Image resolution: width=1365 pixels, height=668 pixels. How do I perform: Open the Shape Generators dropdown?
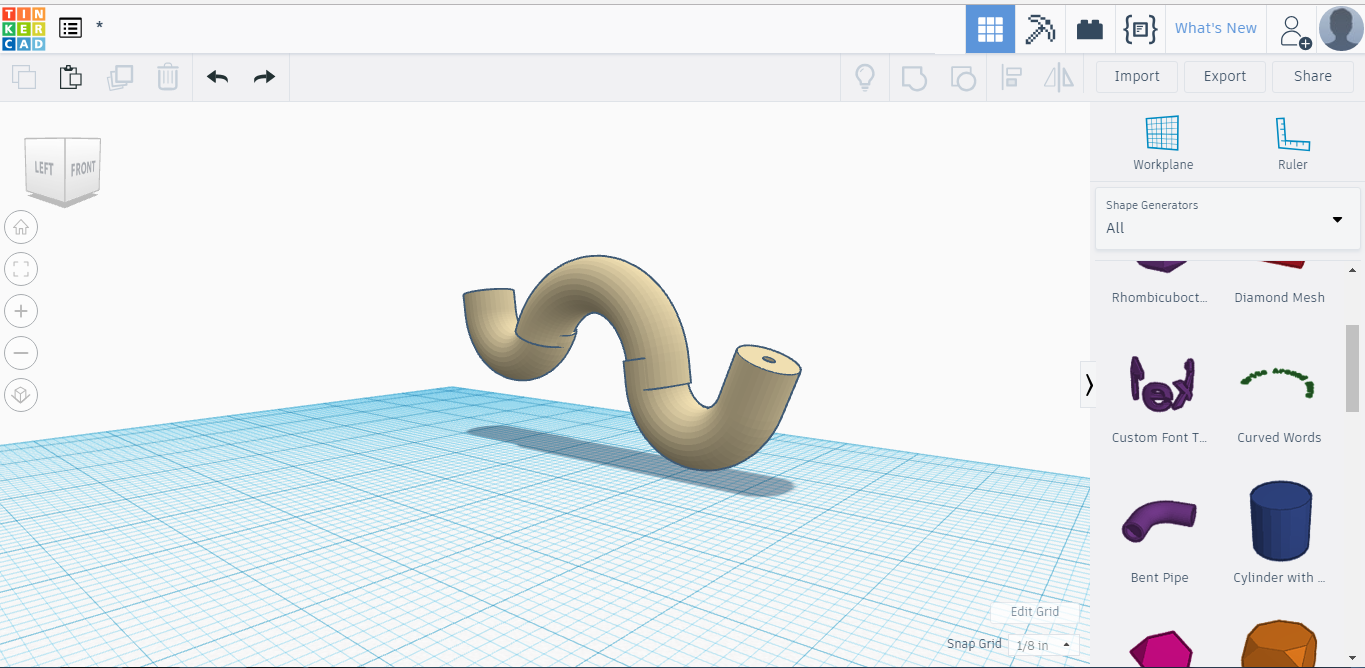pyautogui.click(x=1227, y=218)
